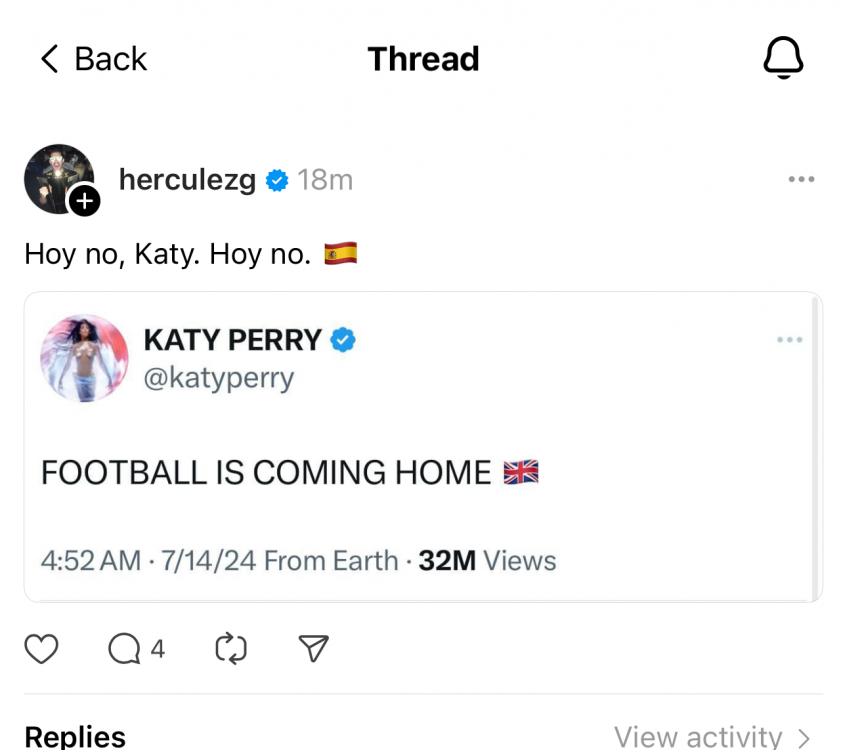Open View activity chevron link
This screenshot has height=750, width=843.
712,737
